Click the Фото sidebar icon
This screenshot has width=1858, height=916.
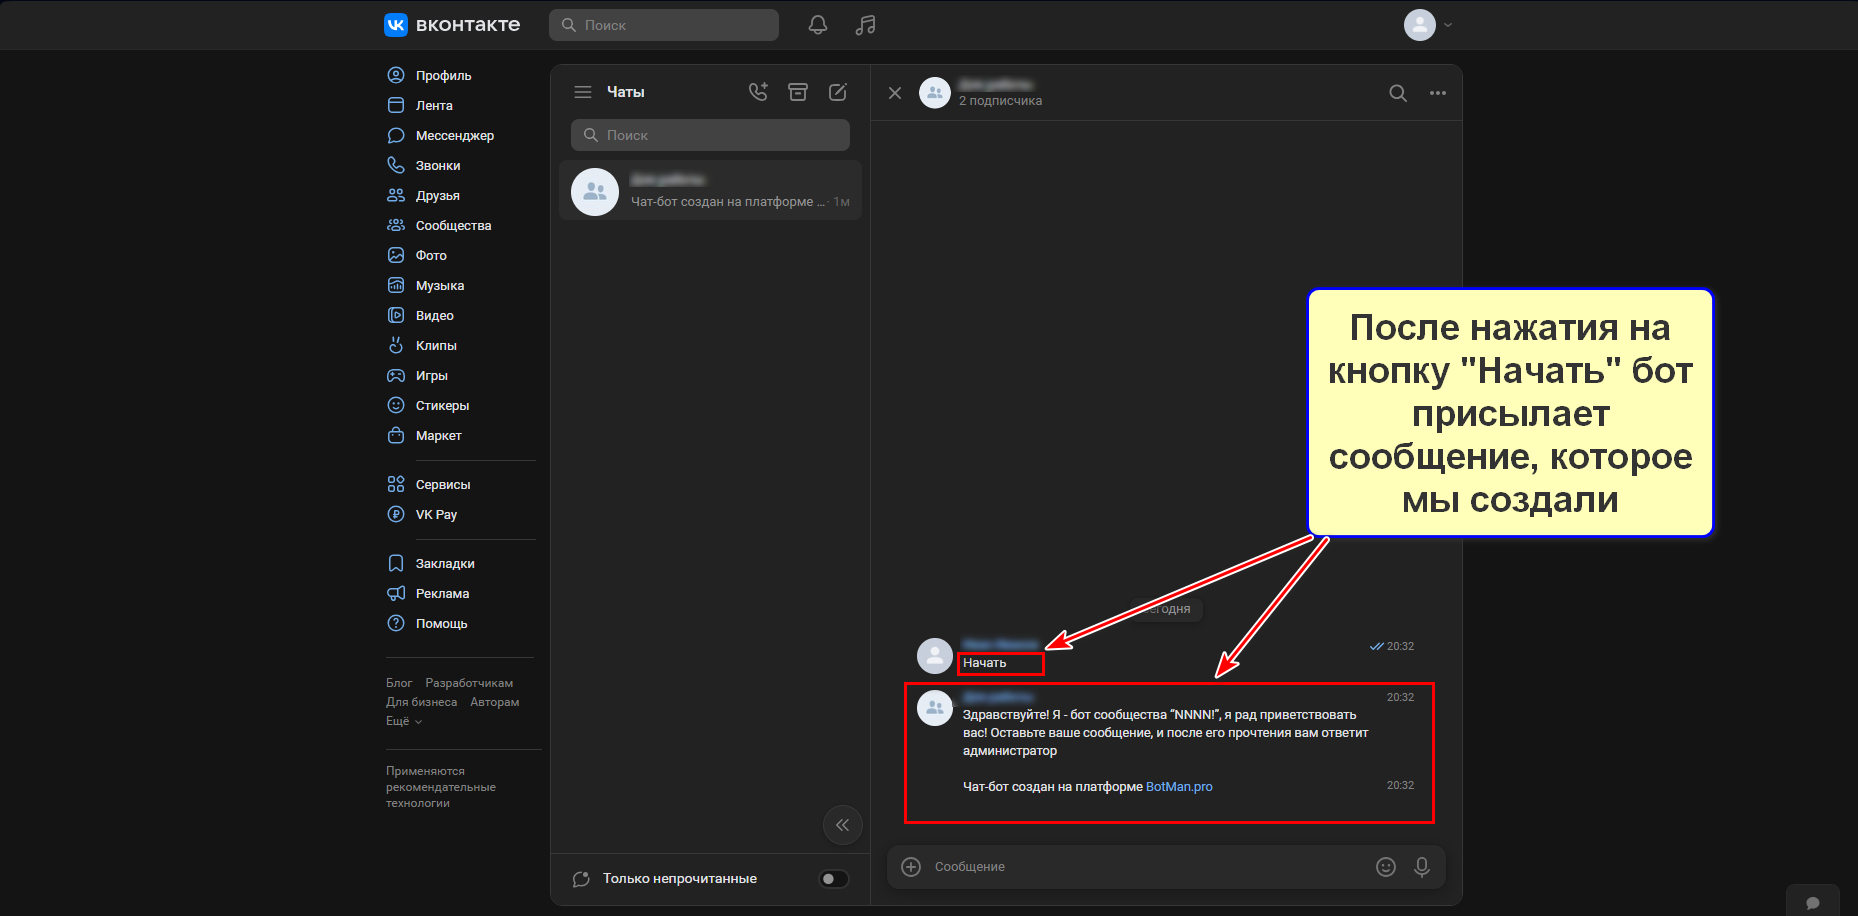click(x=396, y=255)
